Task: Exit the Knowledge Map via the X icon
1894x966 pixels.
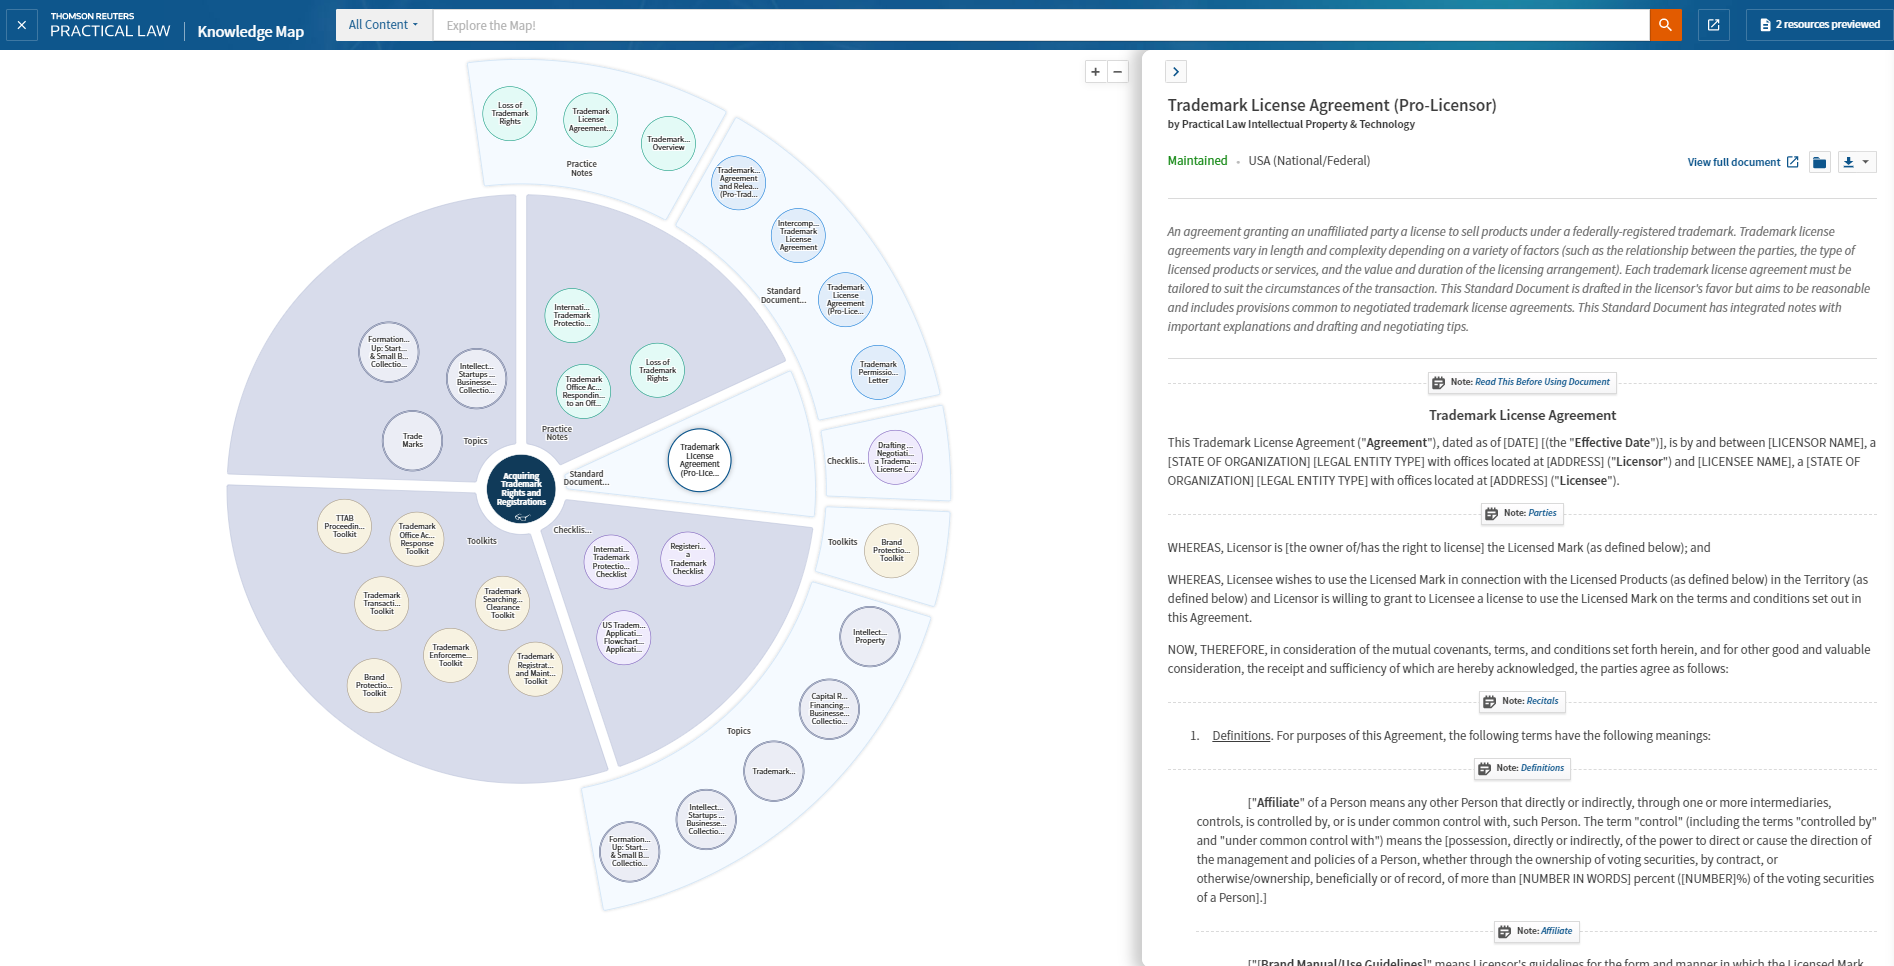Action: point(20,24)
